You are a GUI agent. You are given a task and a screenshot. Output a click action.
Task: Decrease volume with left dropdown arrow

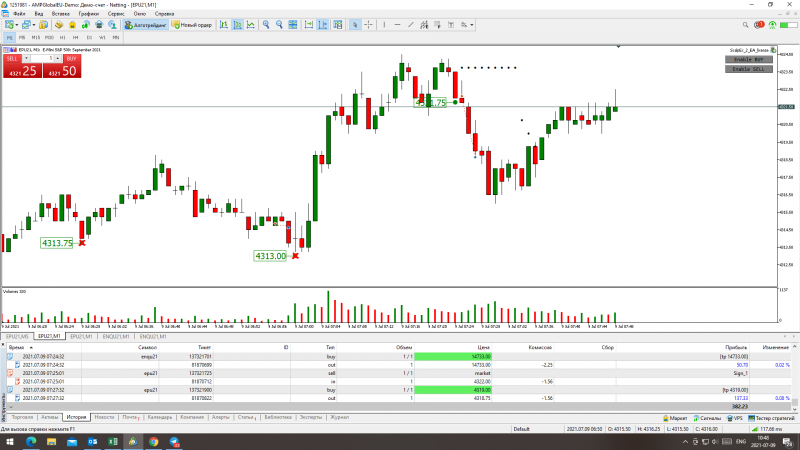[x=26, y=59]
